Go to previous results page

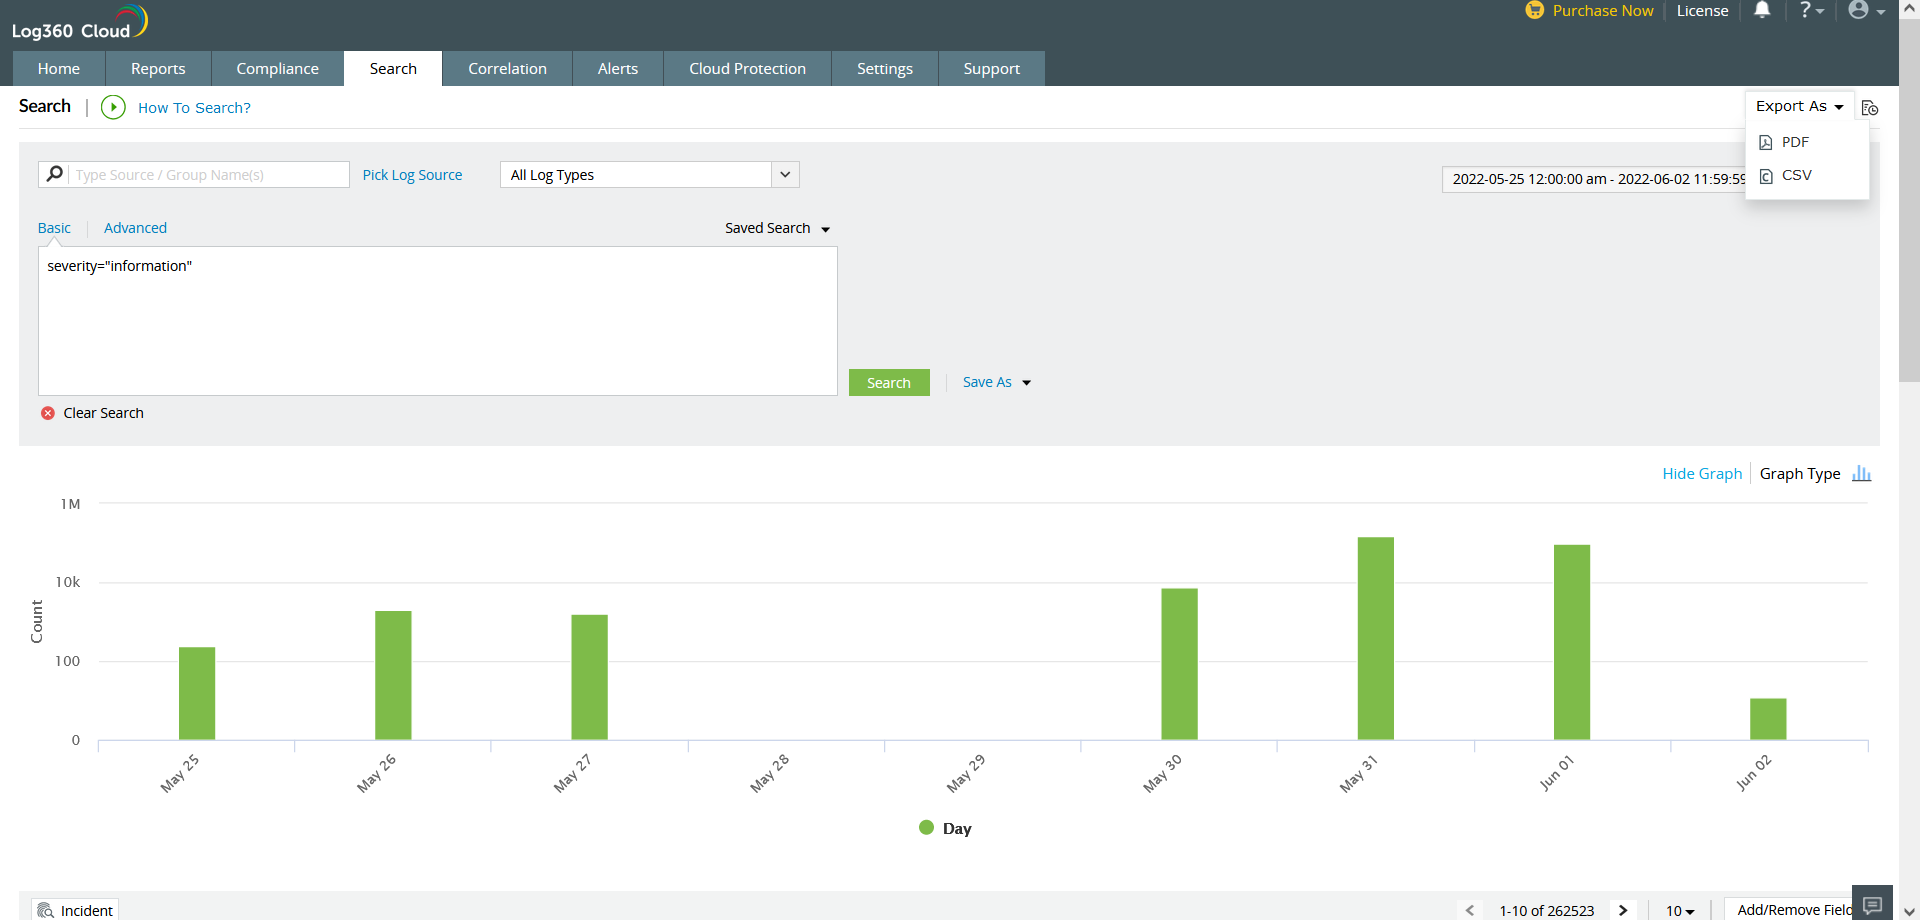pos(1469,910)
